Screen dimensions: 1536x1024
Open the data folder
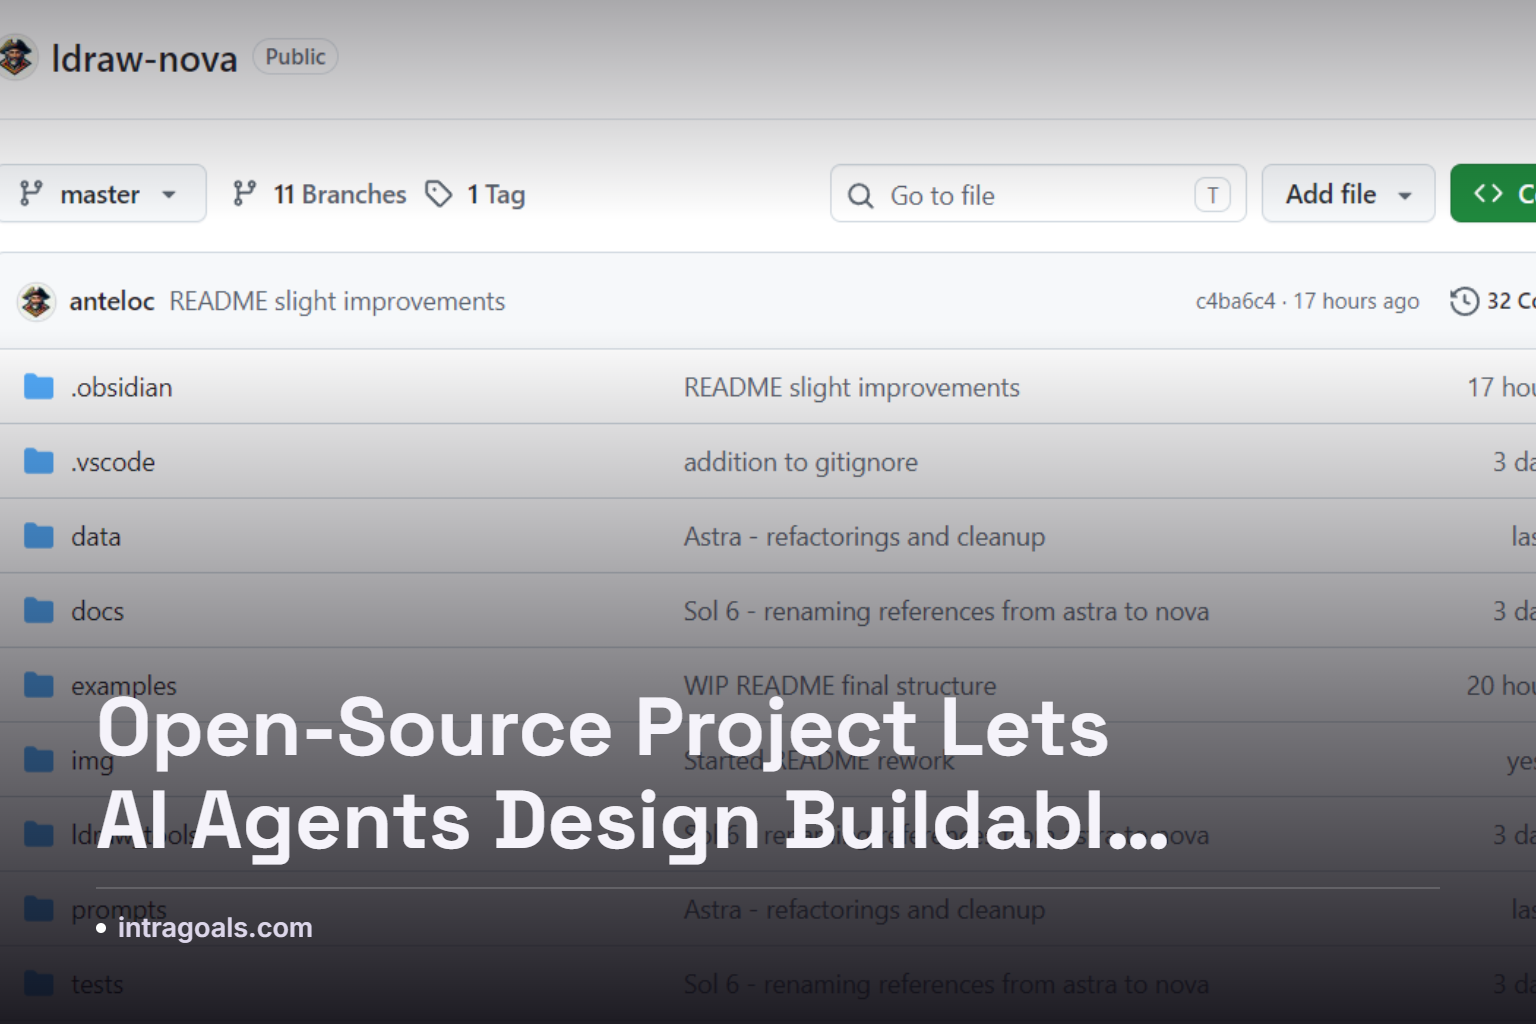[x=96, y=537]
